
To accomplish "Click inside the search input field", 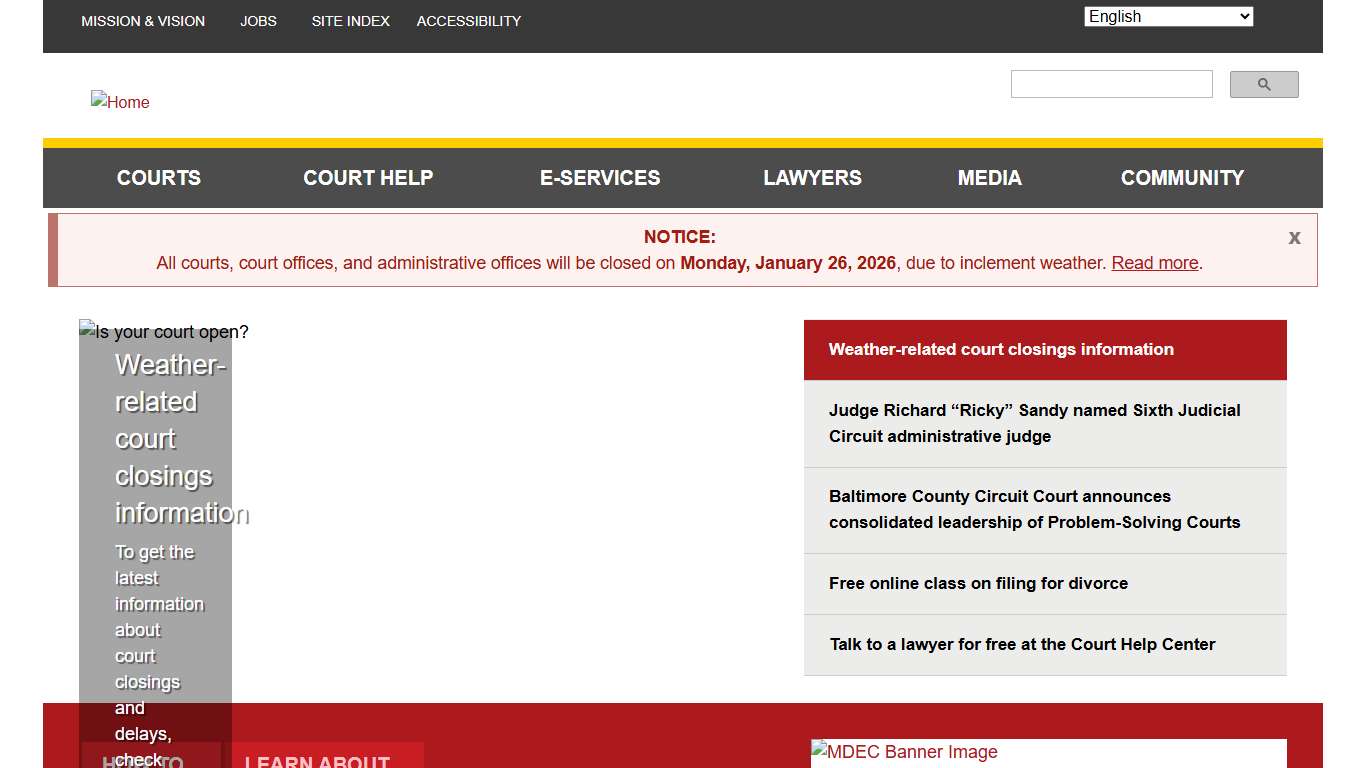I will (1111, 84).
